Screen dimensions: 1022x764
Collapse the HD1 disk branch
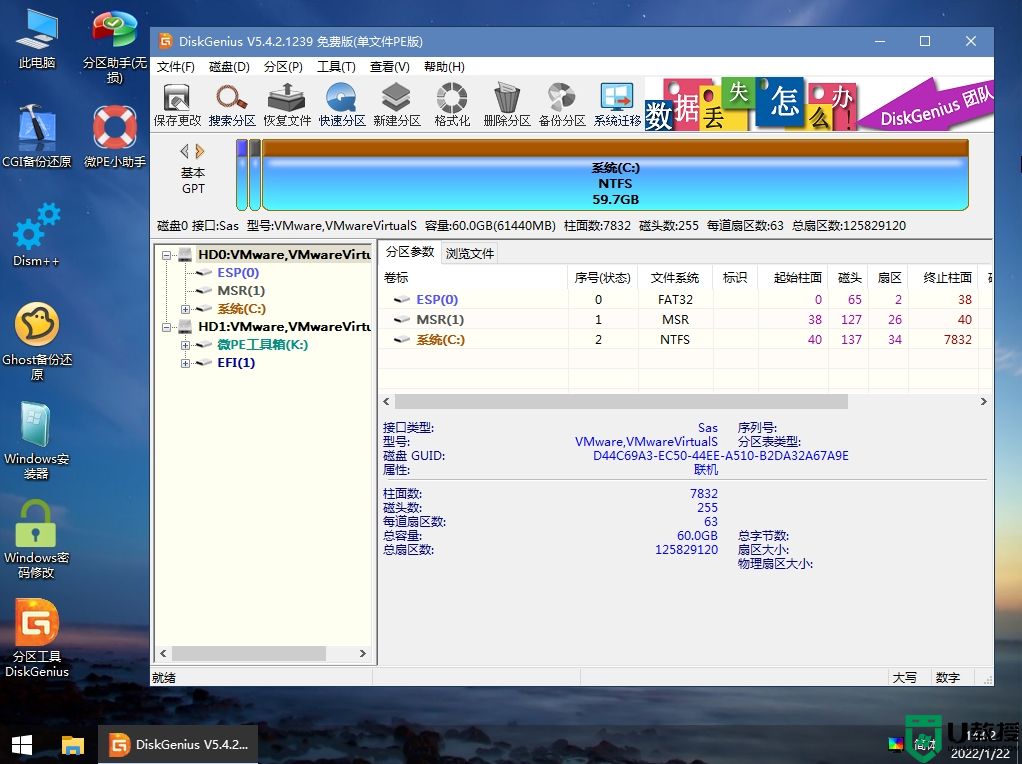pyautogui.click(x=167, y=327)
